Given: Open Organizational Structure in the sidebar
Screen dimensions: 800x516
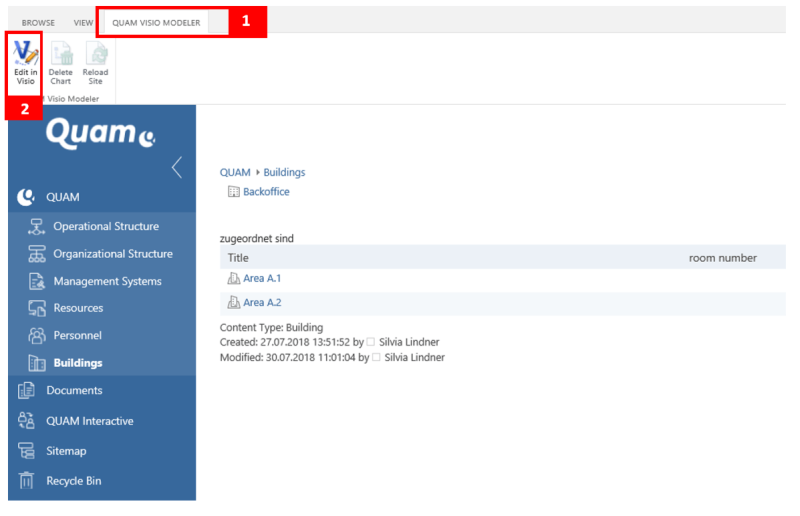Looking at the screenshot, I should [112, 254].
